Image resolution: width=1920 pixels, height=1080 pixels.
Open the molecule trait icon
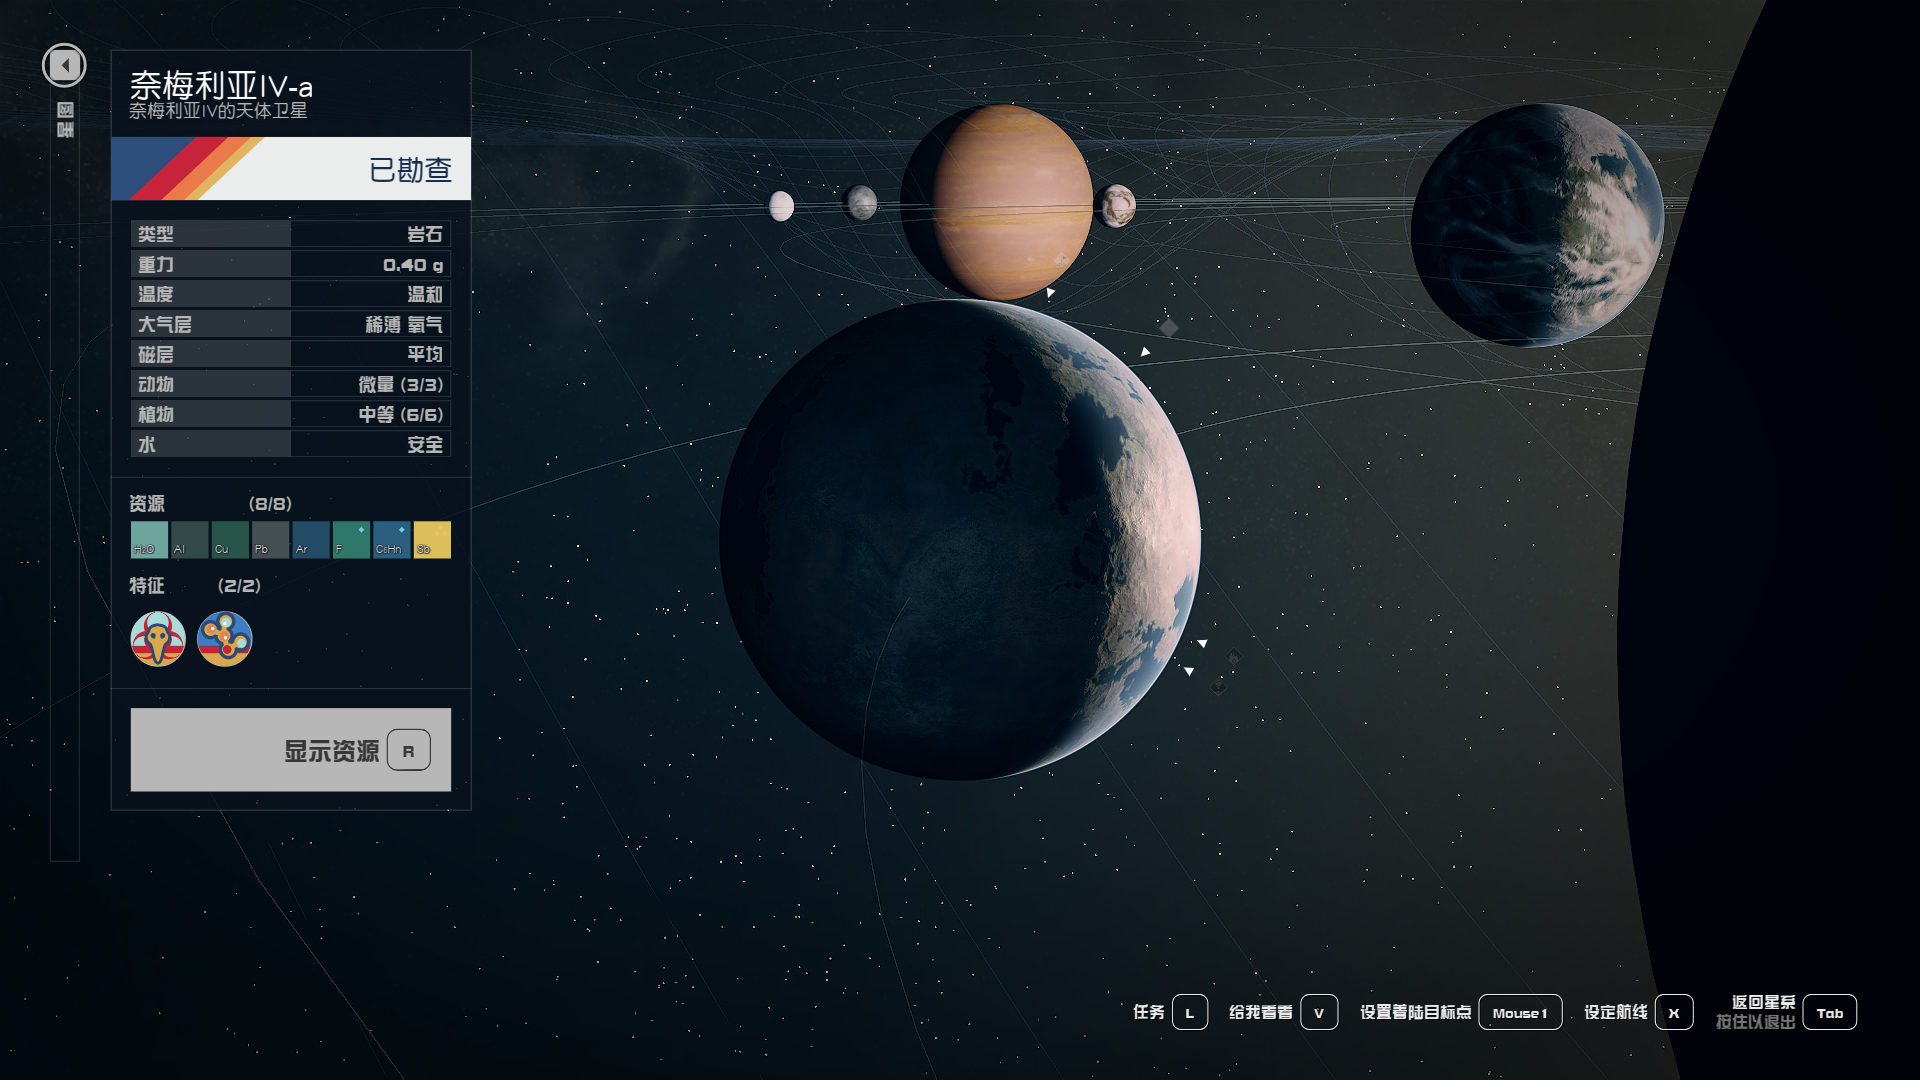225,639
